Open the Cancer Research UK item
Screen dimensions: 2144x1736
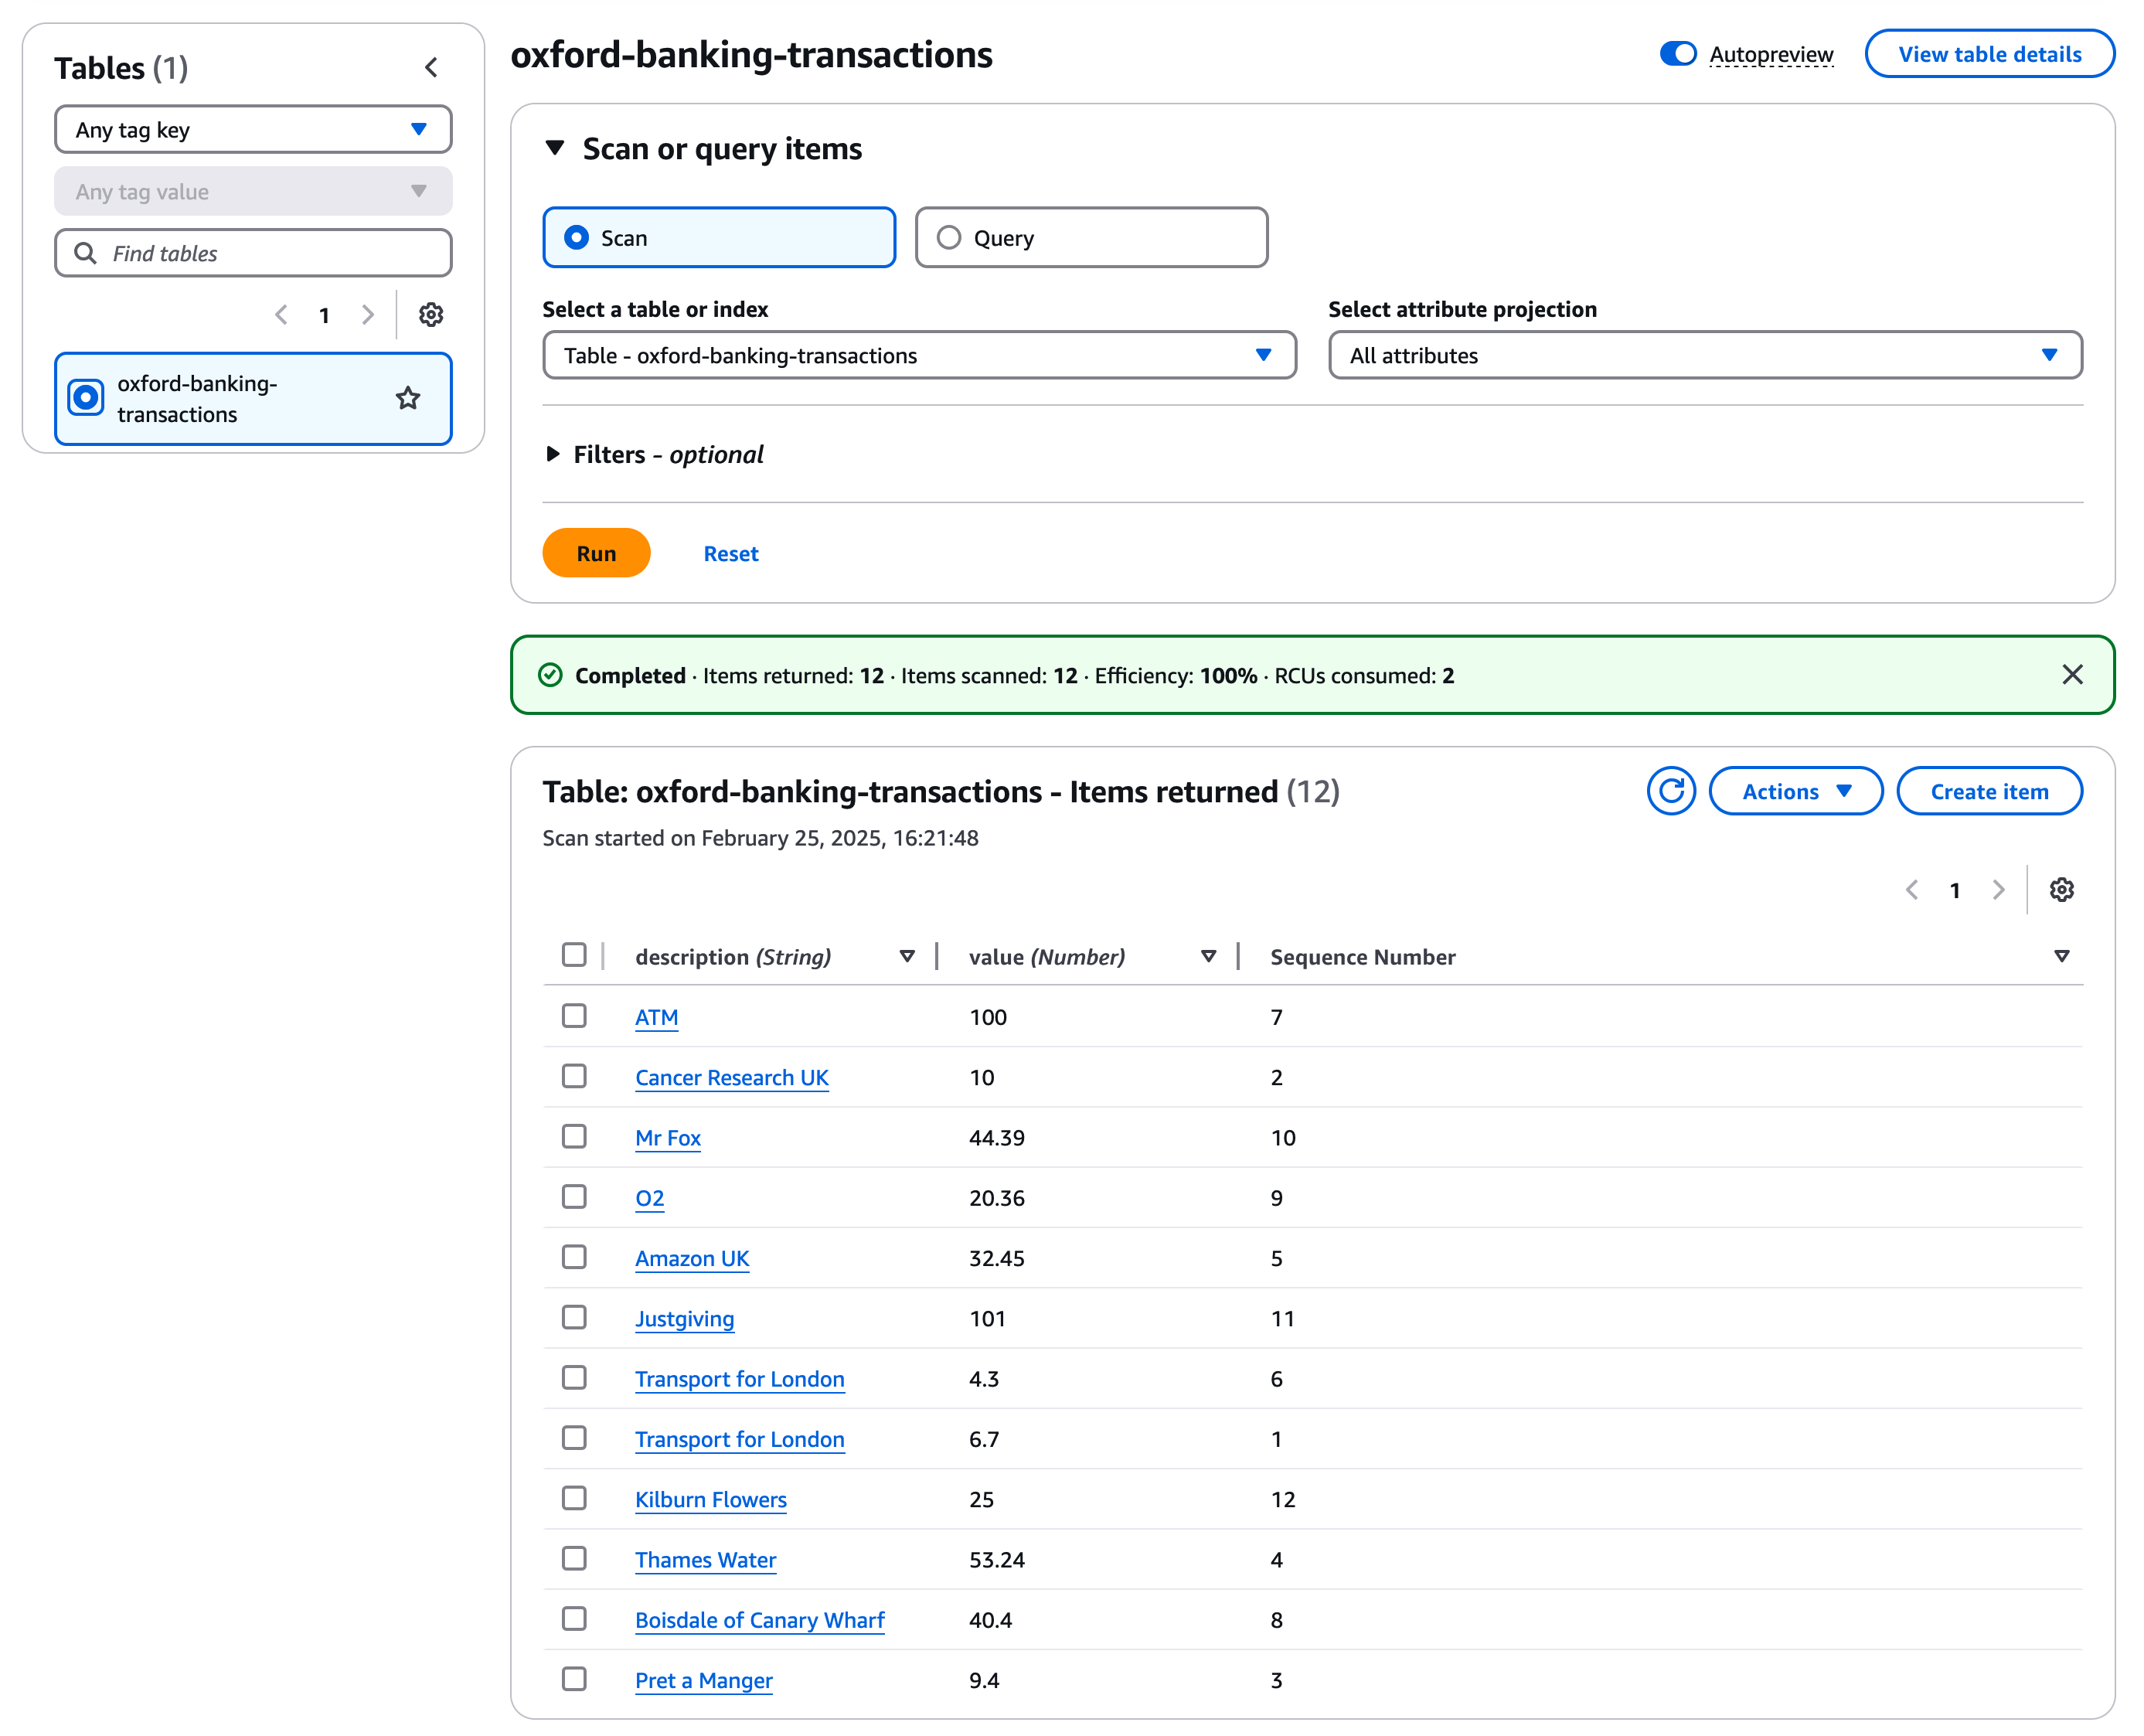coord(731,1077)
